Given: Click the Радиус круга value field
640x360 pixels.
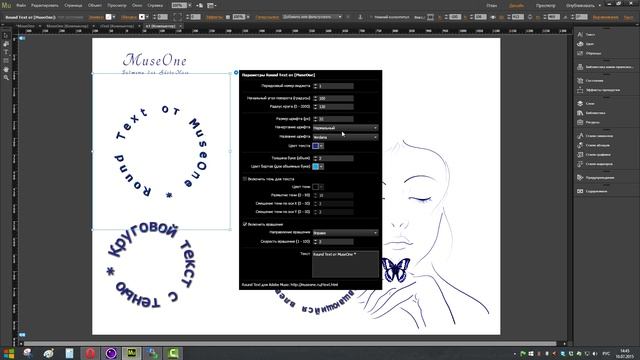Looking at the screenshot, I should pos(336,107).
